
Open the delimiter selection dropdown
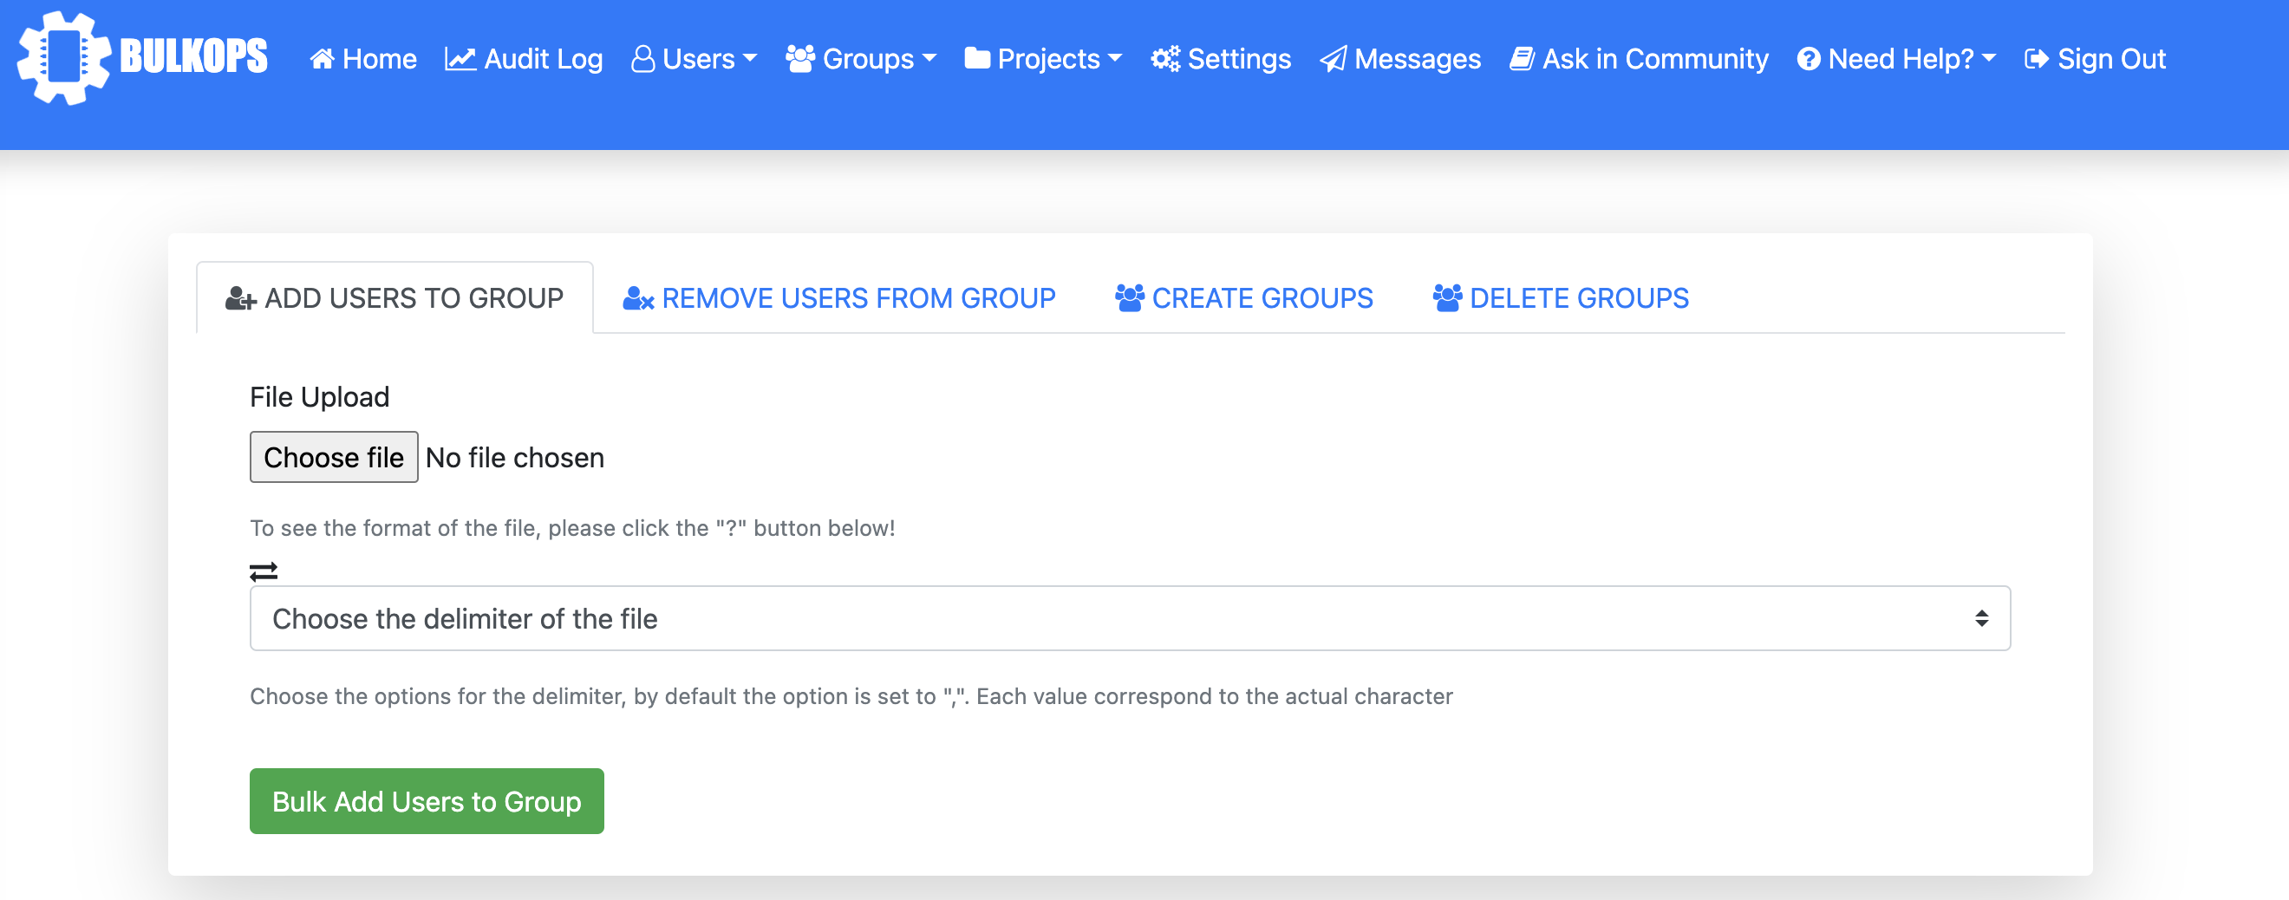tap(1129, 618)
